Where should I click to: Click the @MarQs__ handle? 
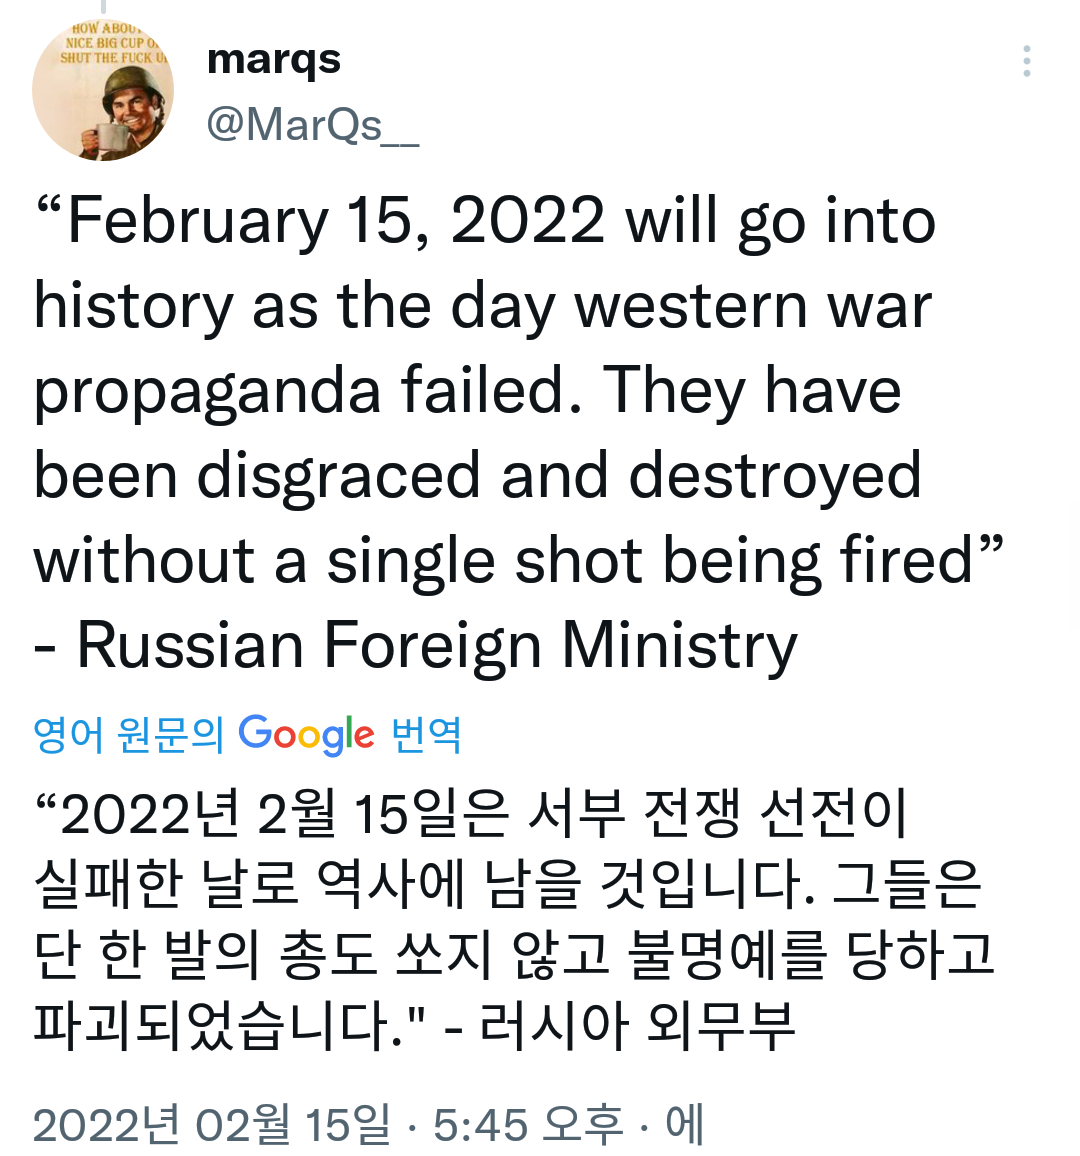click(312, 126)
